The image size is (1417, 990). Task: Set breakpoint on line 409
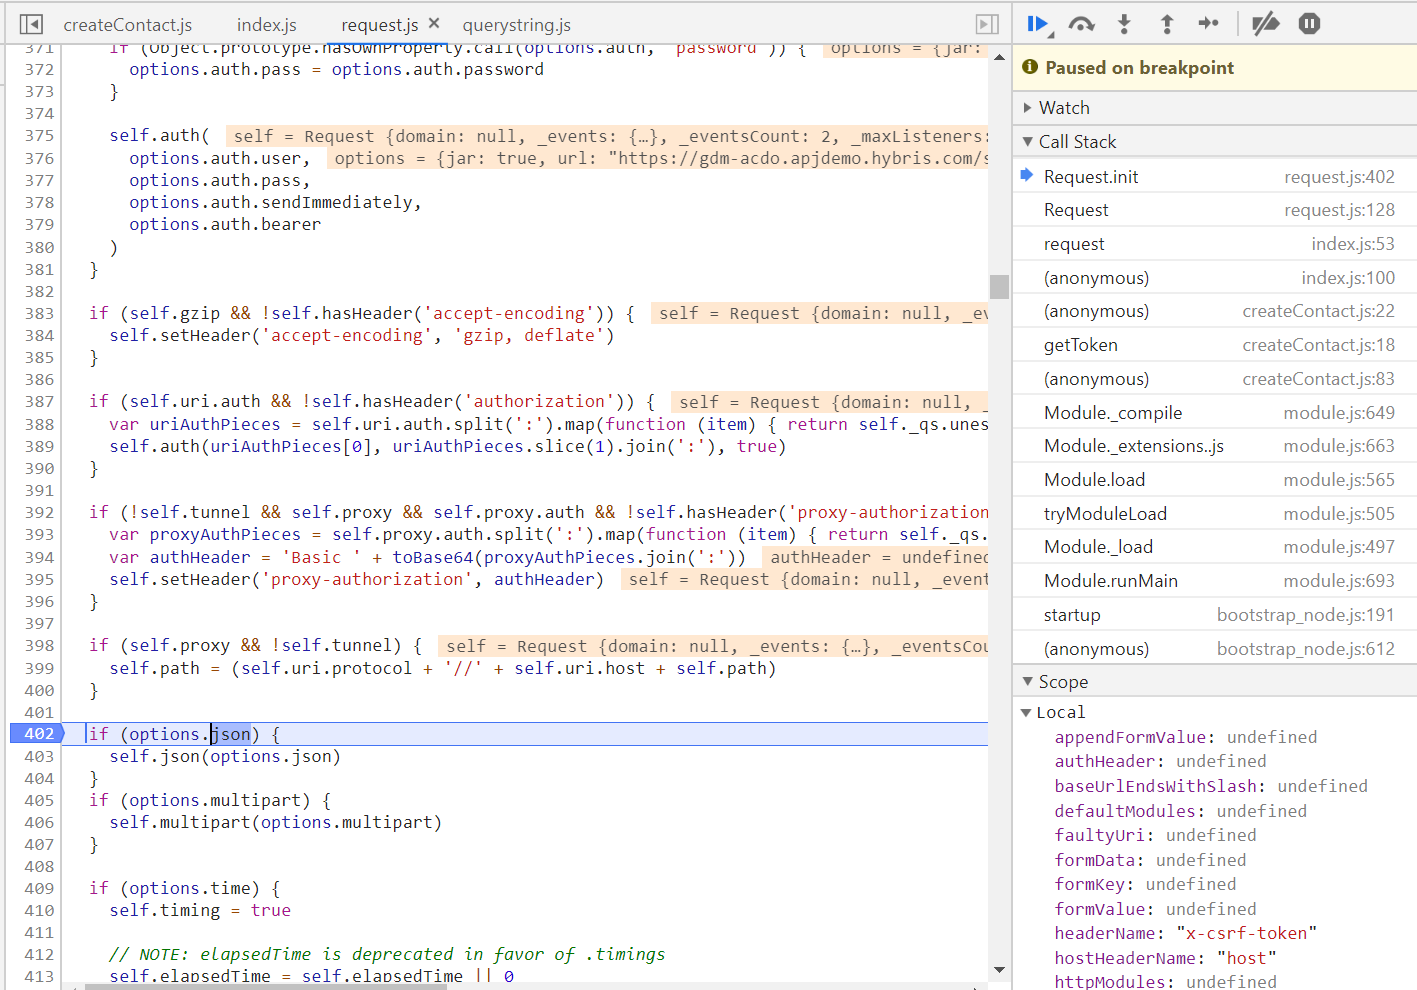pyautogui.click(x=39, y=889)
